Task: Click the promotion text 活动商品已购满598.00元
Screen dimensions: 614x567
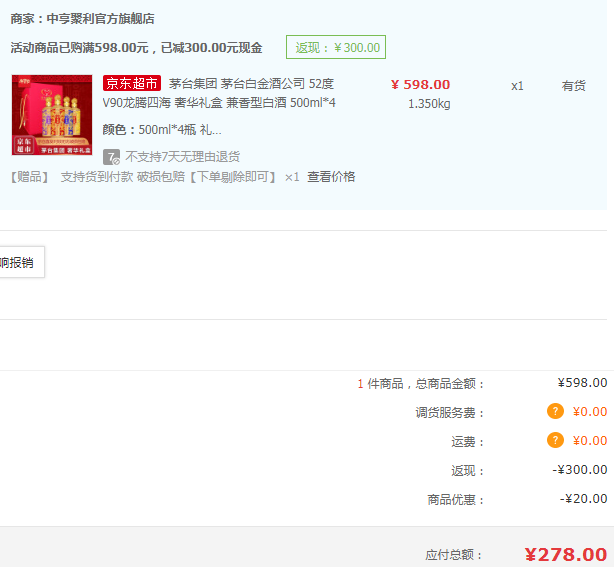Action: (79, 48)
